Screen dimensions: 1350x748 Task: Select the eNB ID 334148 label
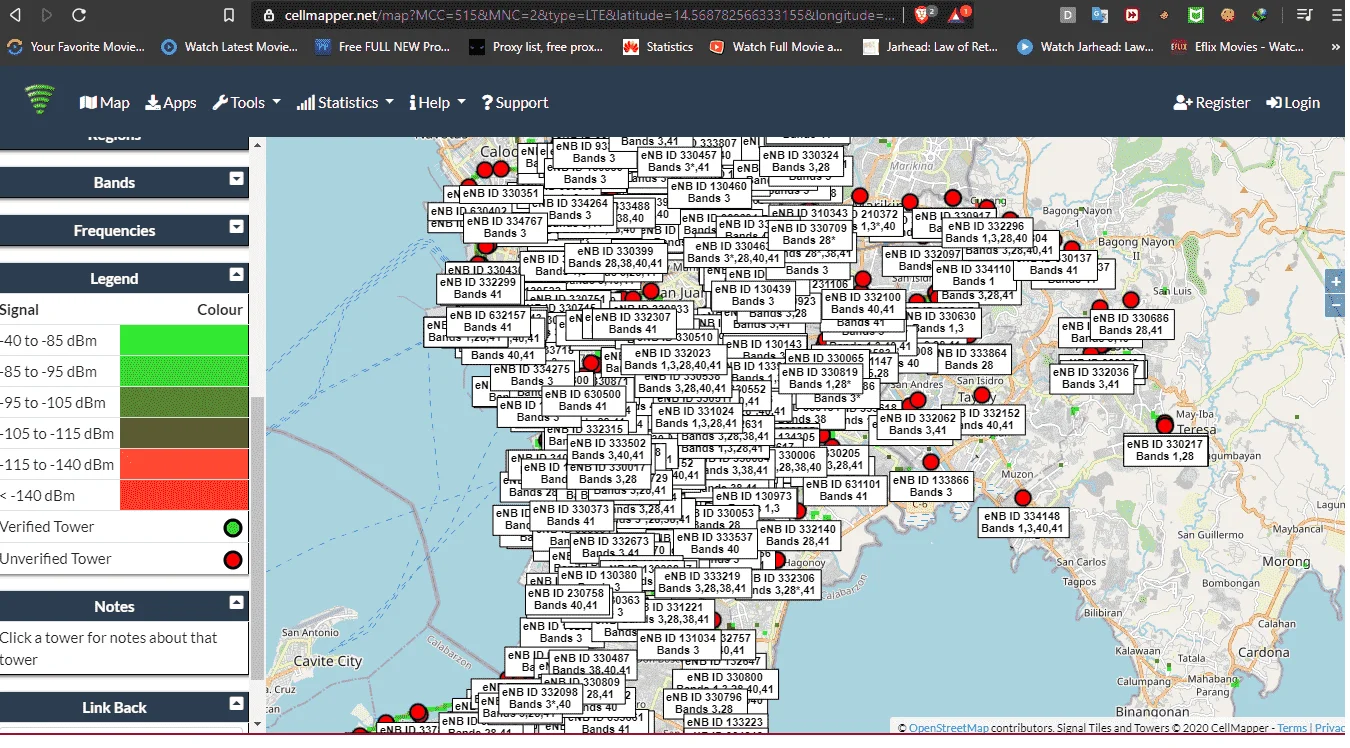coord(1021,522)
